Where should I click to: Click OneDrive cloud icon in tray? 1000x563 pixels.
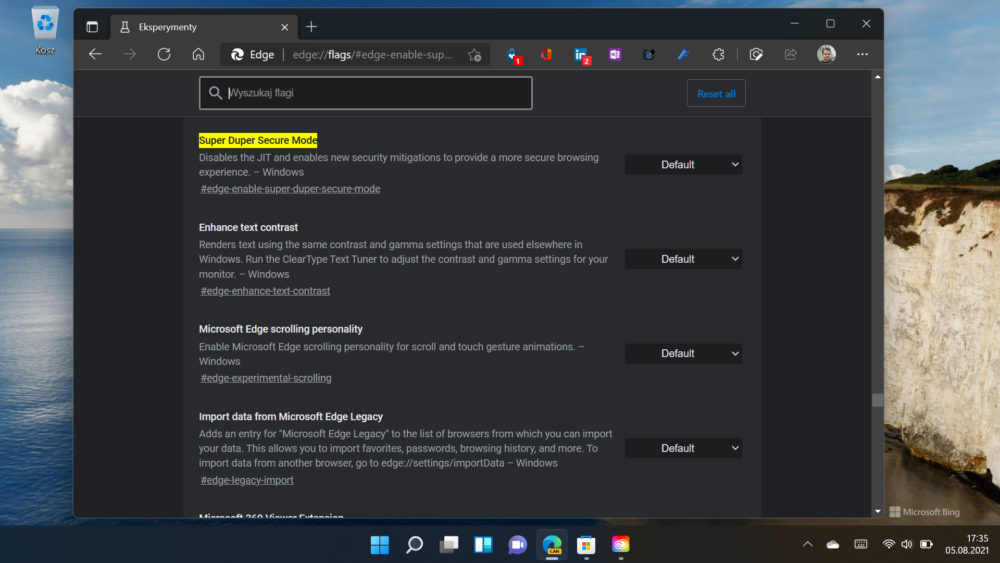(833, 545)
